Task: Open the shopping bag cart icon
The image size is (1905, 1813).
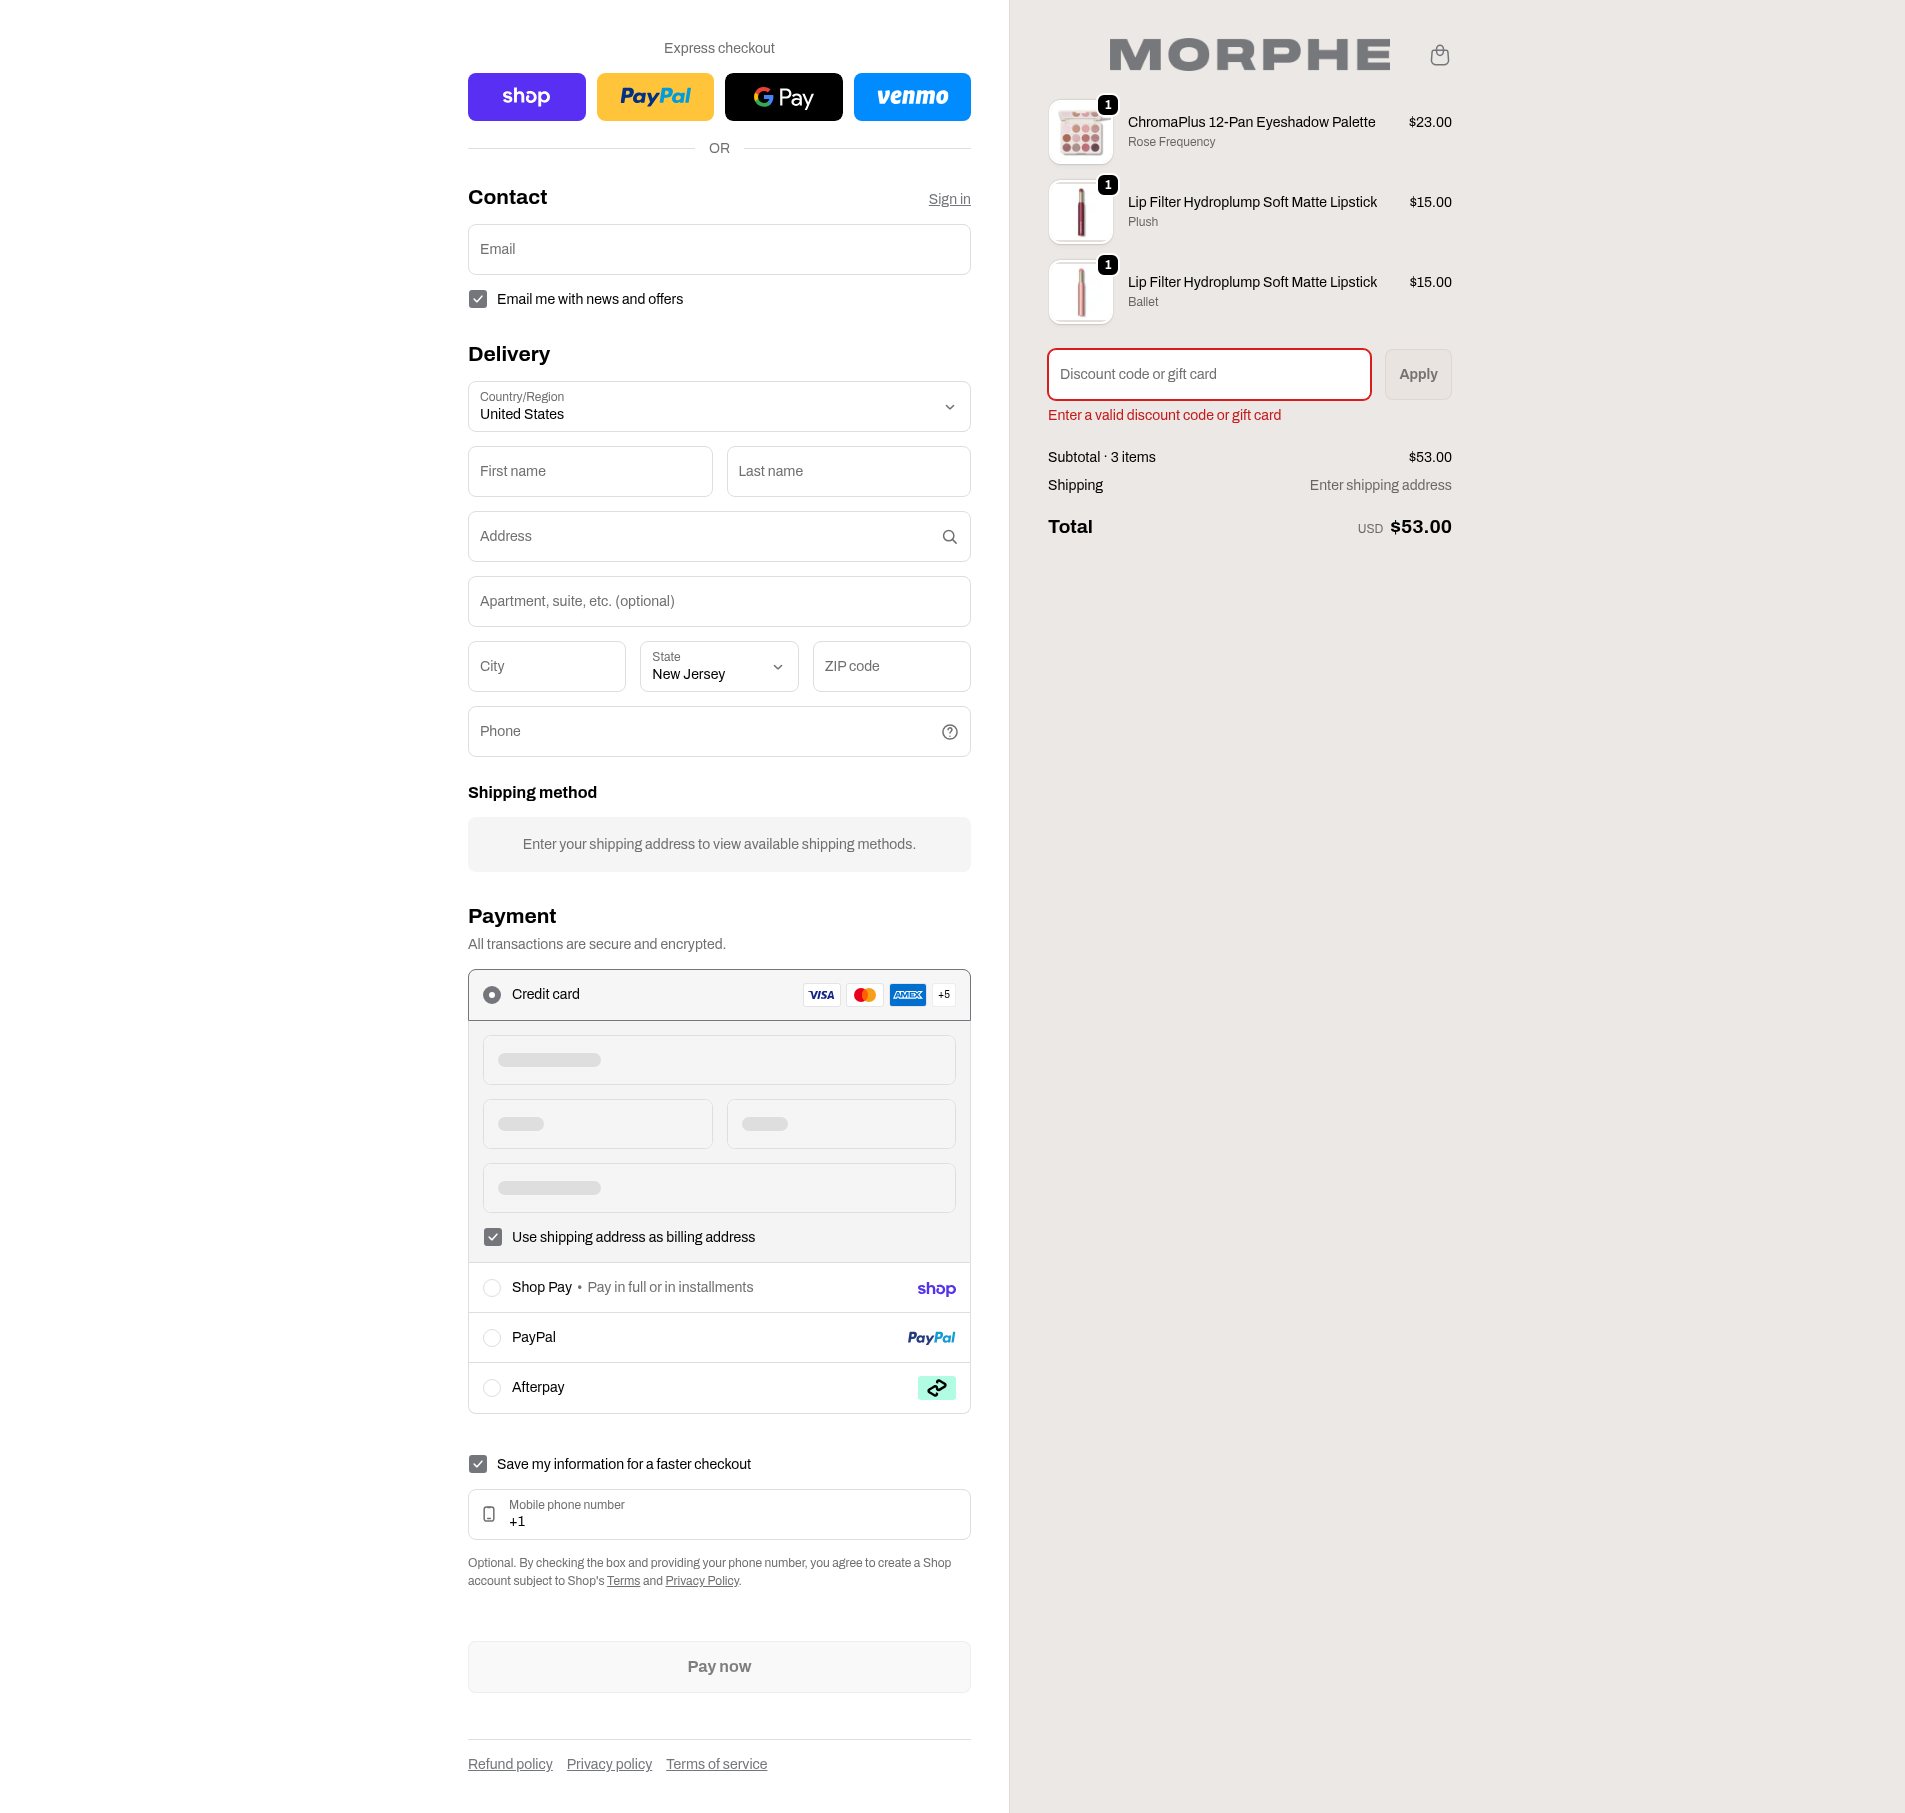Action: [1439, 55]
